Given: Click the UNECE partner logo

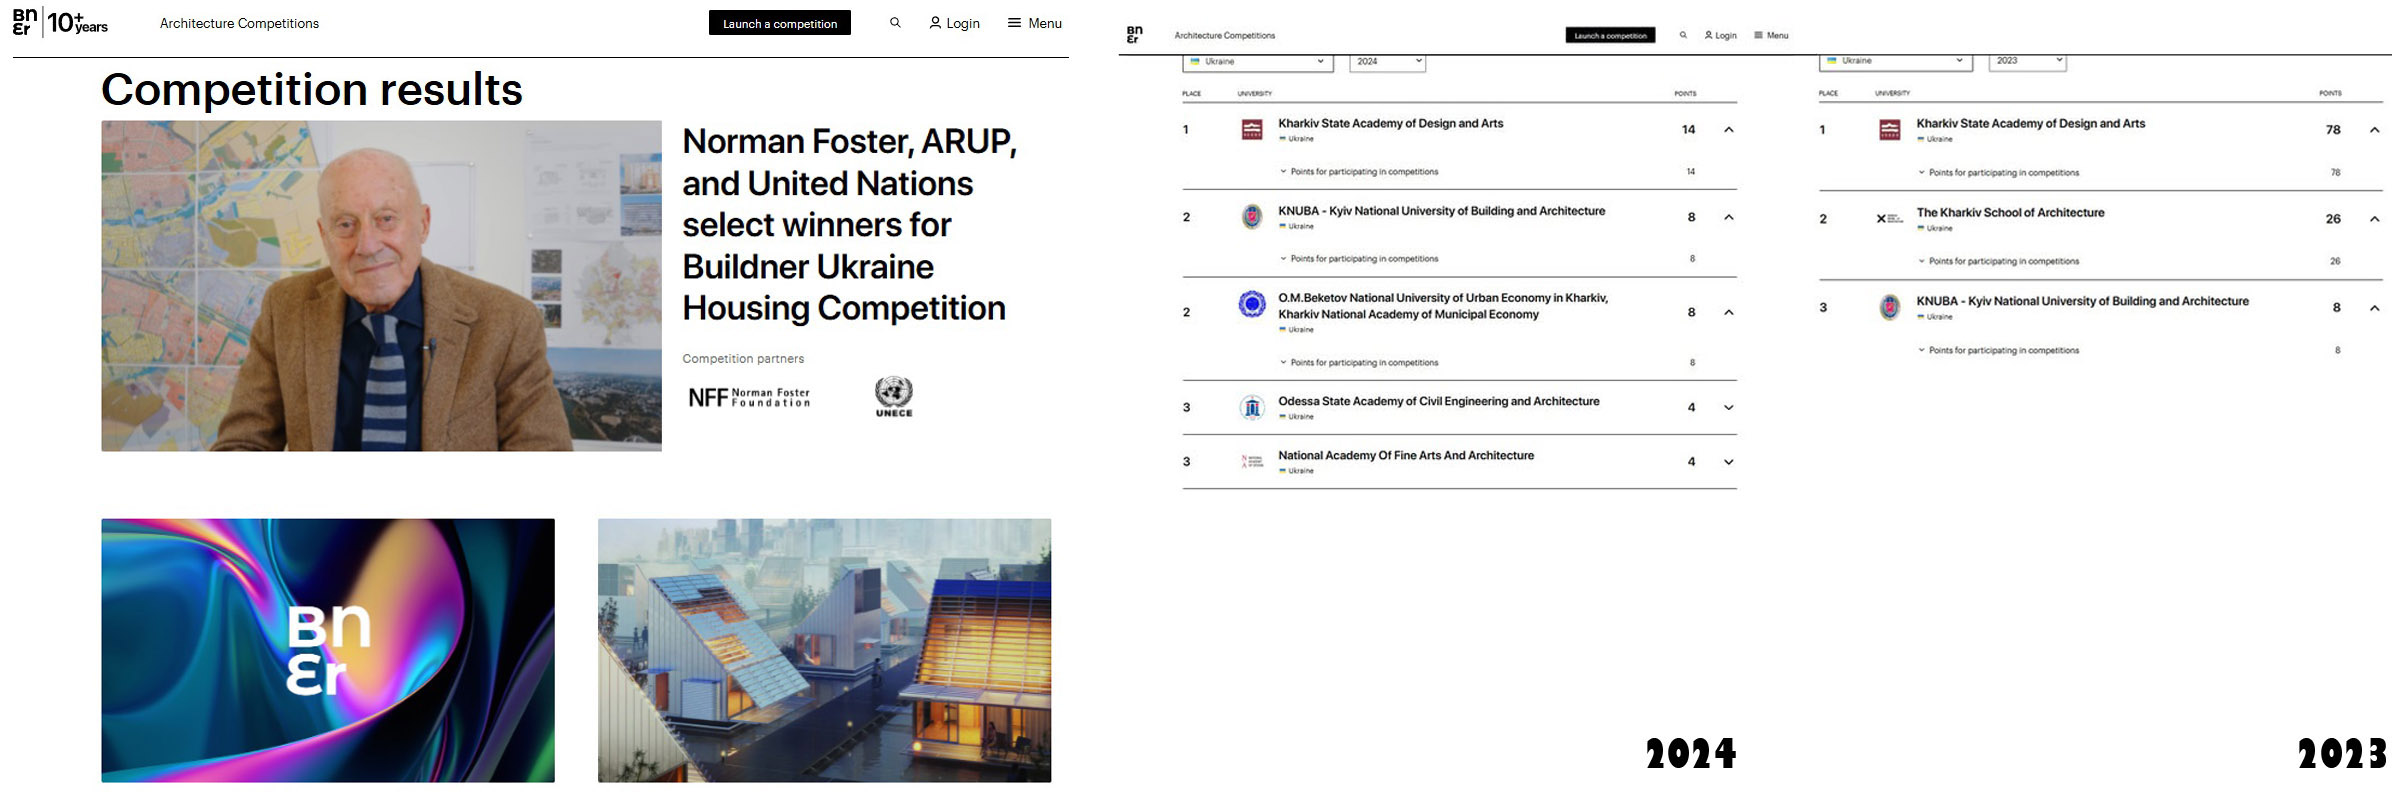Looking at the screenshot, I should coord(894,396).
